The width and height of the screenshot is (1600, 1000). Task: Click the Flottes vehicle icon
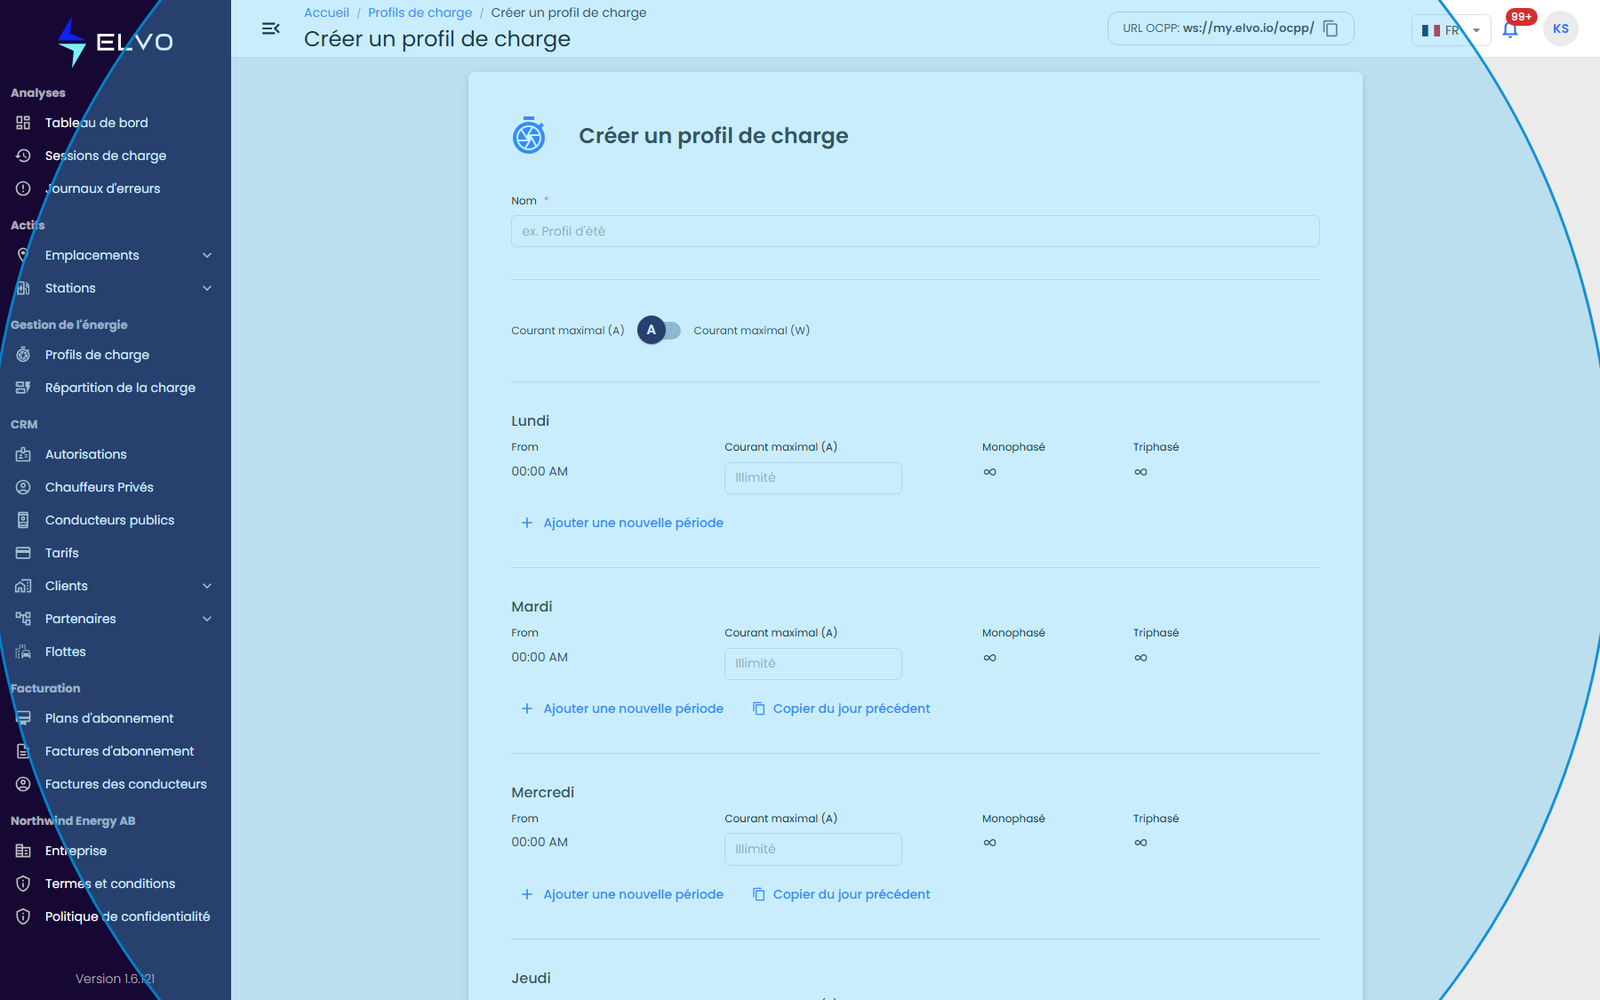23,652
